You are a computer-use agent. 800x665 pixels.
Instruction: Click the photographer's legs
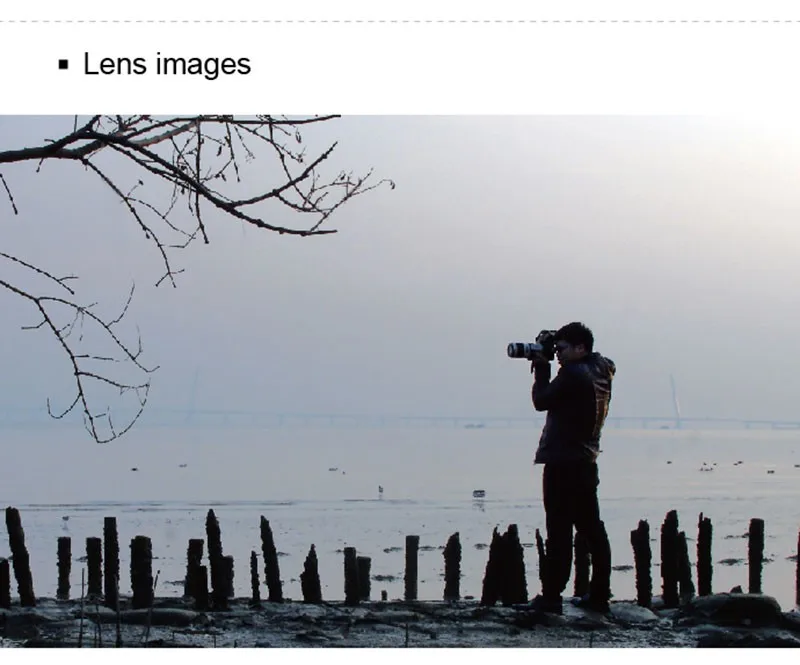tap(577, 531)
